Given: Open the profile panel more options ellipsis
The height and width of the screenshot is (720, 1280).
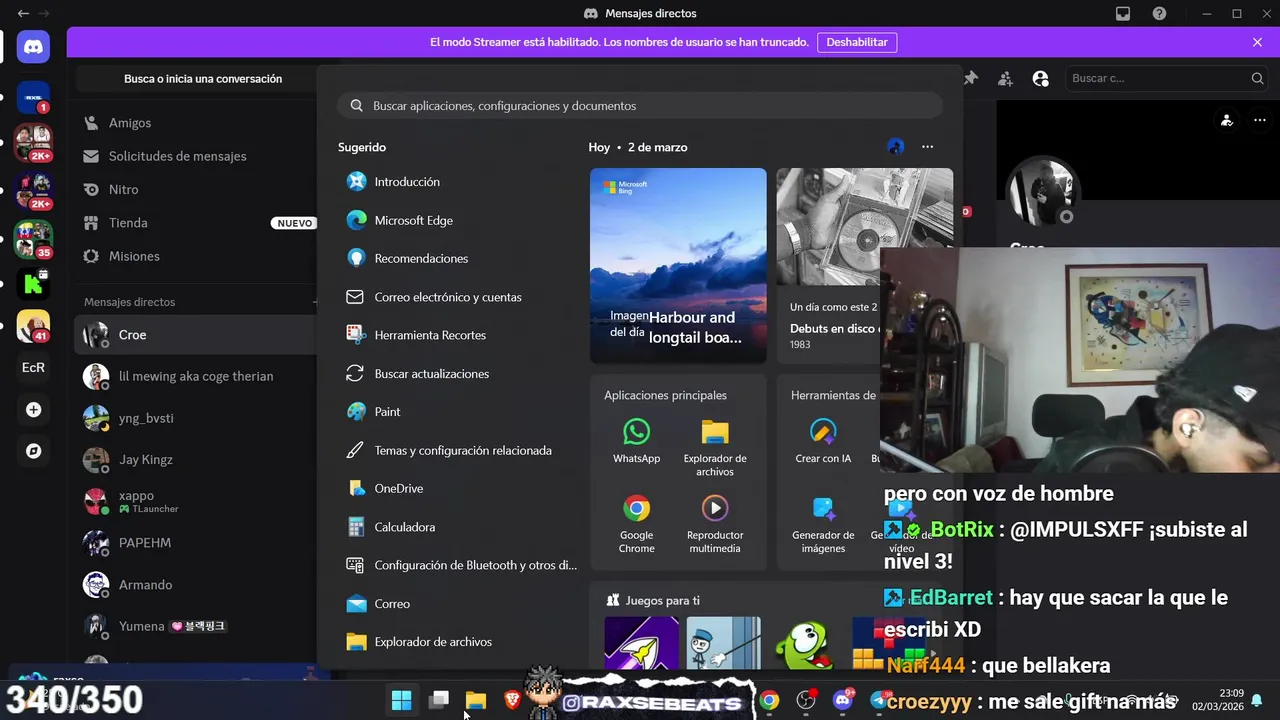Looking at the screenshot, I should point(1259,120).
